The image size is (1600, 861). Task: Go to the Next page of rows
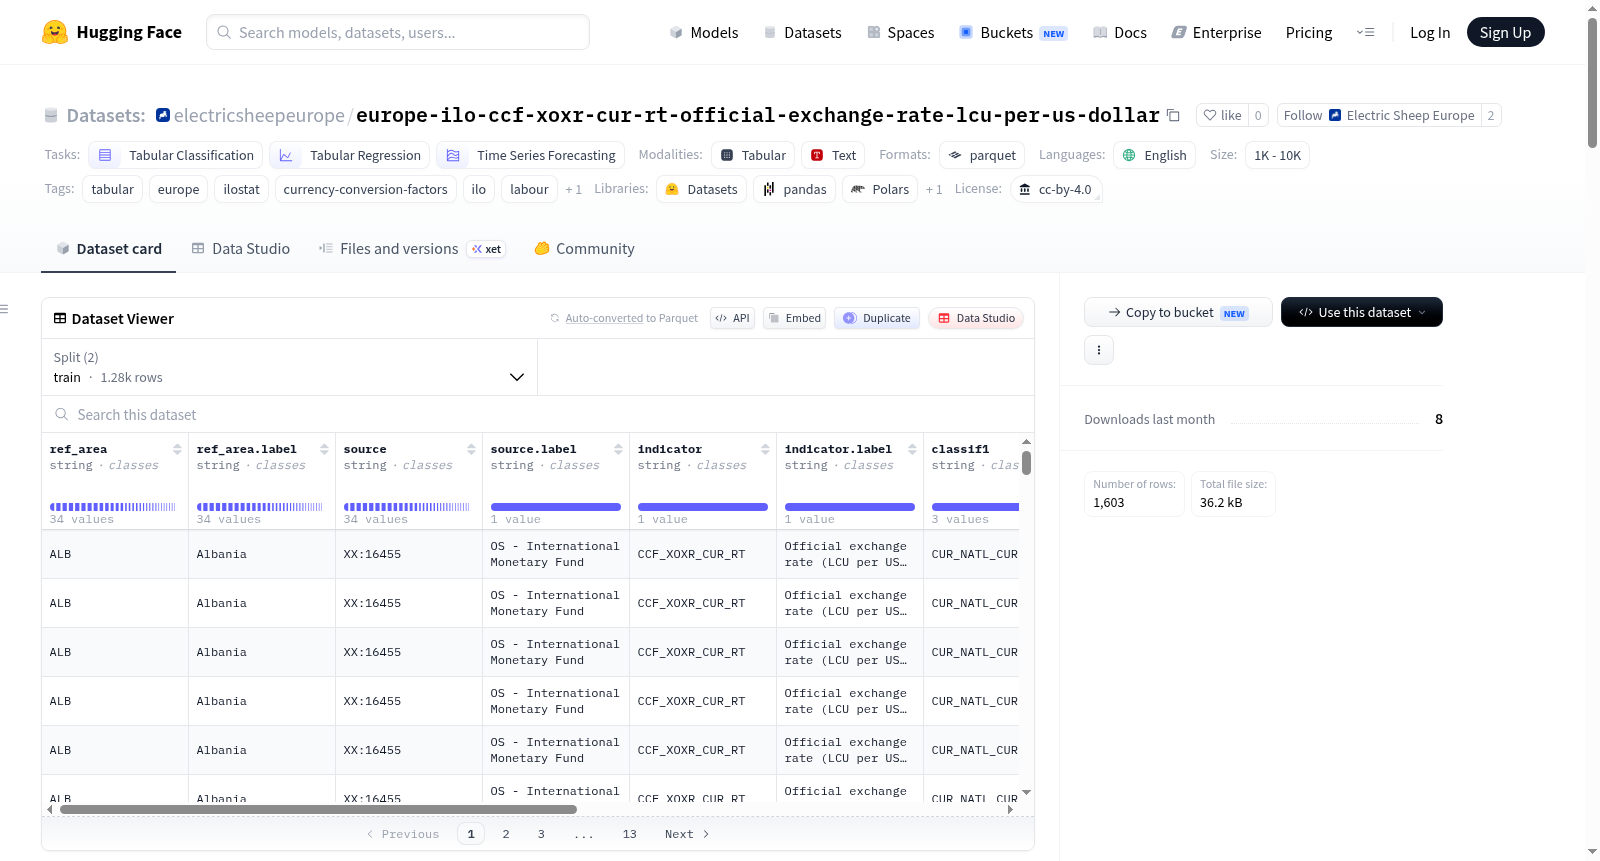pos(687,834)
